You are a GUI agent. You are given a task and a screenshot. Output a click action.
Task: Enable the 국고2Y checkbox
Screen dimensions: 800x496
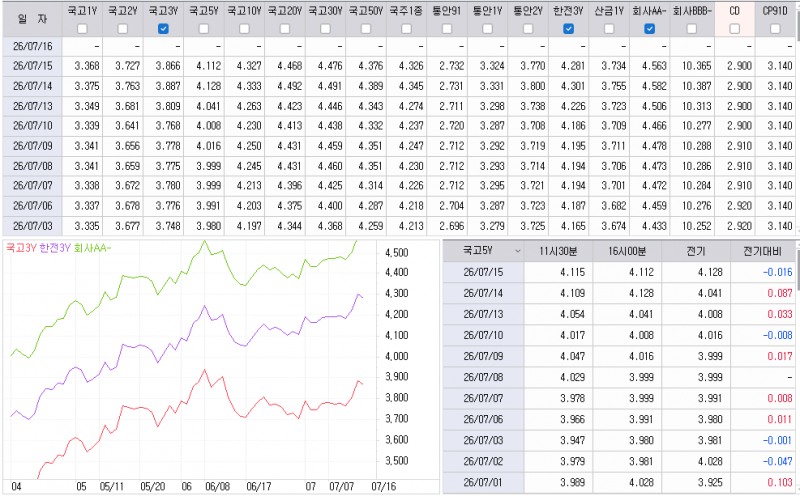tap(122, 29)
